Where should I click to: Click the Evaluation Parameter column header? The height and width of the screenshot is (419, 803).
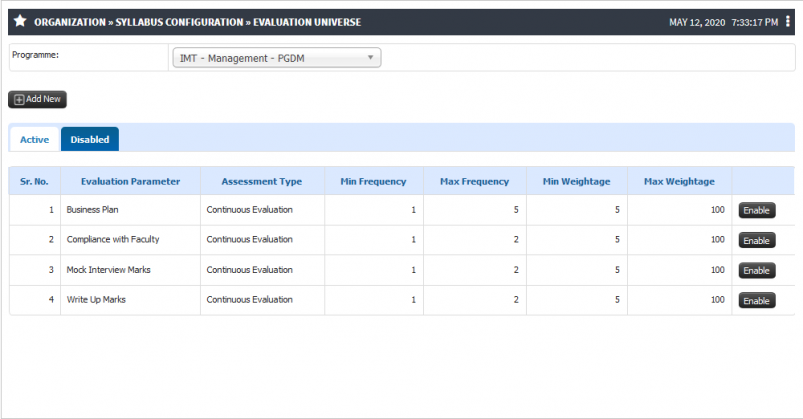pos(130,181)
